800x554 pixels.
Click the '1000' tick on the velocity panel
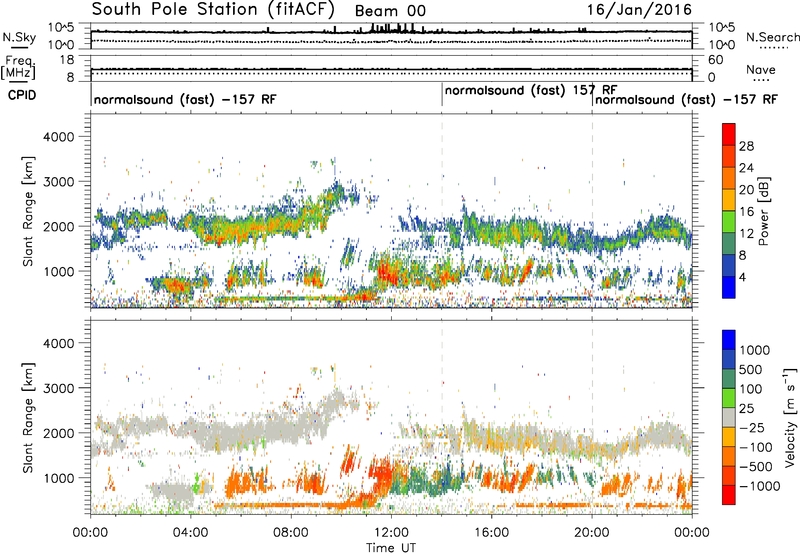point(59,478)
